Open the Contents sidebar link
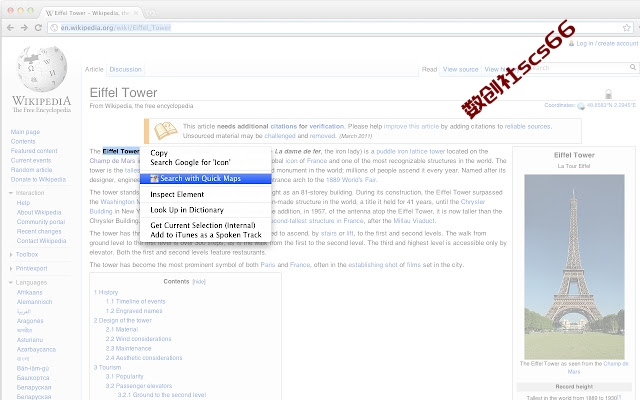Screen dimensions: 640x400 [23, 141]
